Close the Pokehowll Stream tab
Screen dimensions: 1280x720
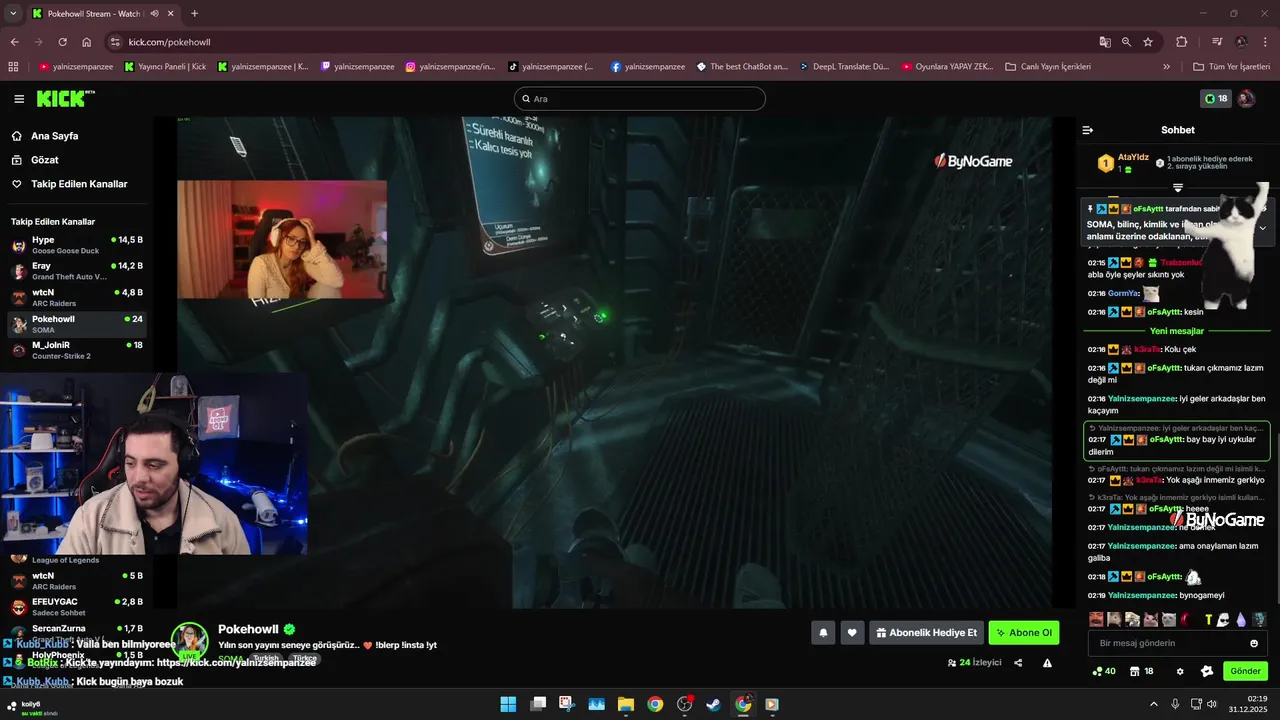pos(173,14)
